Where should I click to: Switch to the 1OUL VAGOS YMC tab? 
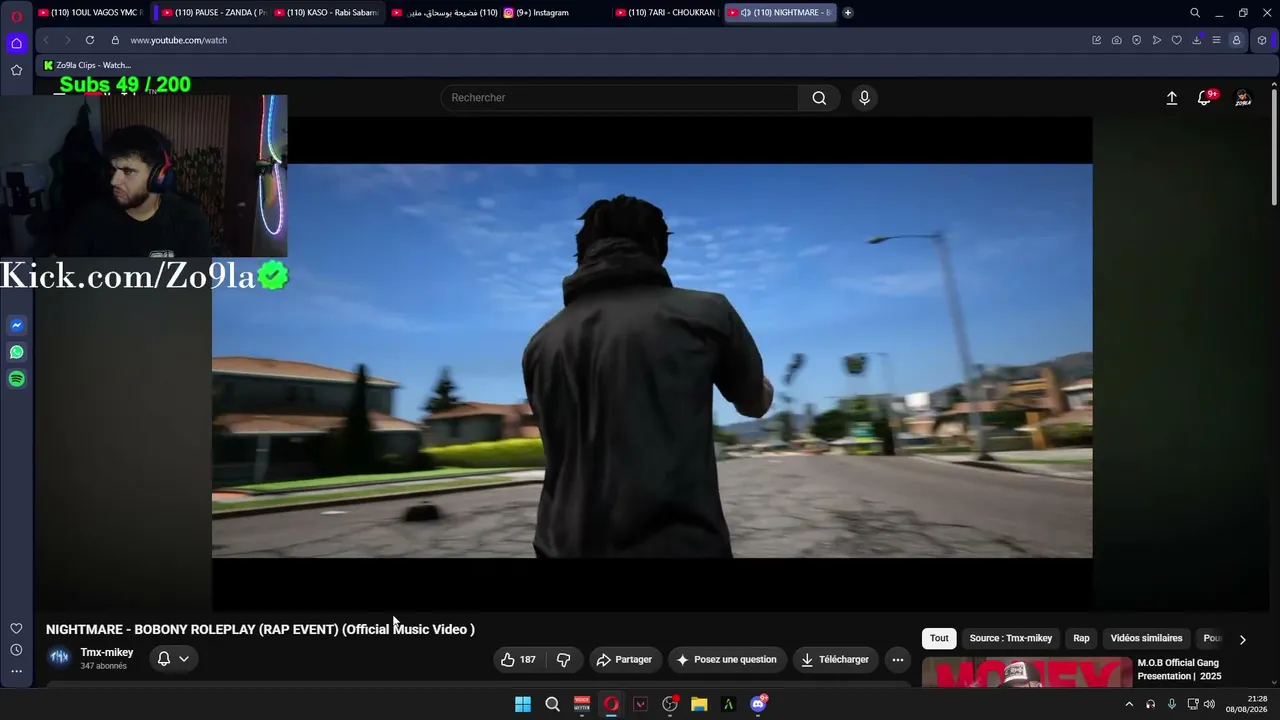[x=91, y=13]
